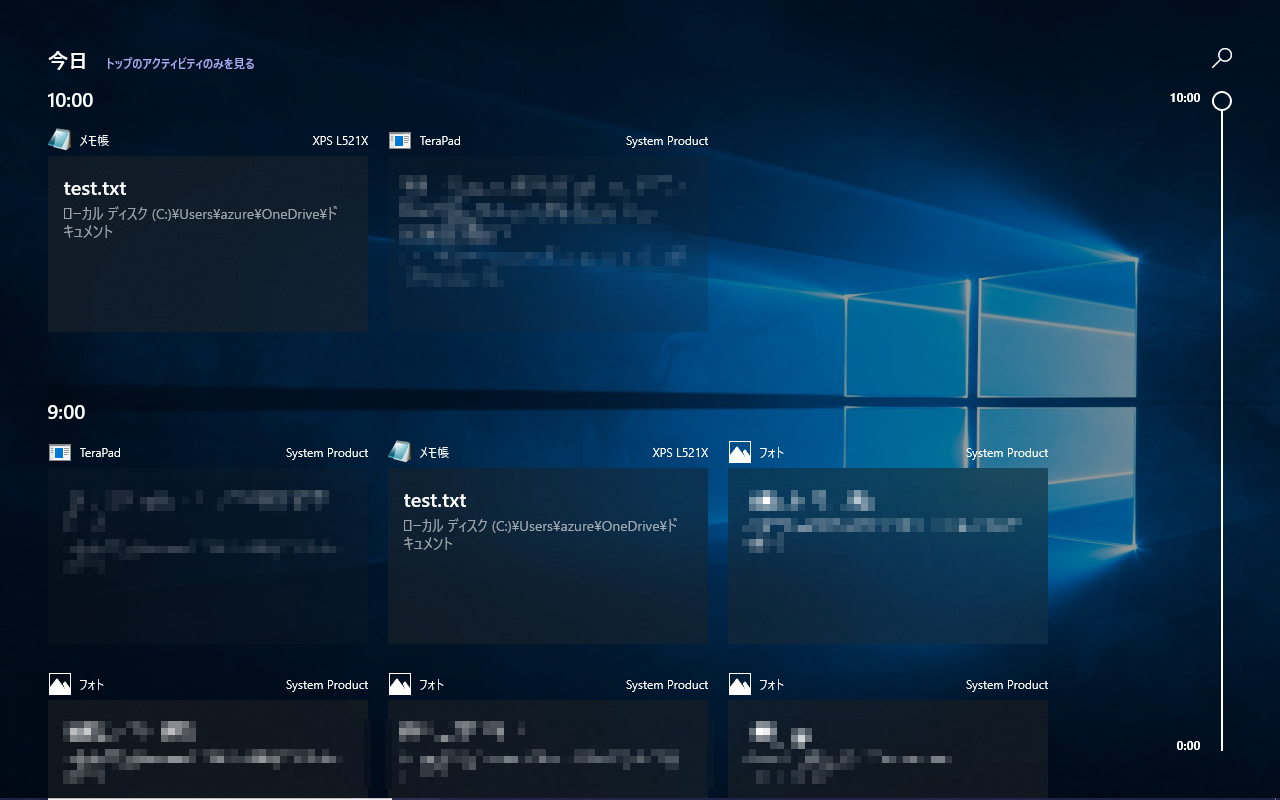This screenshot has width=1280, height=800.
Task: Click TeraPad app name under 9:00
Action: [100, 453]
